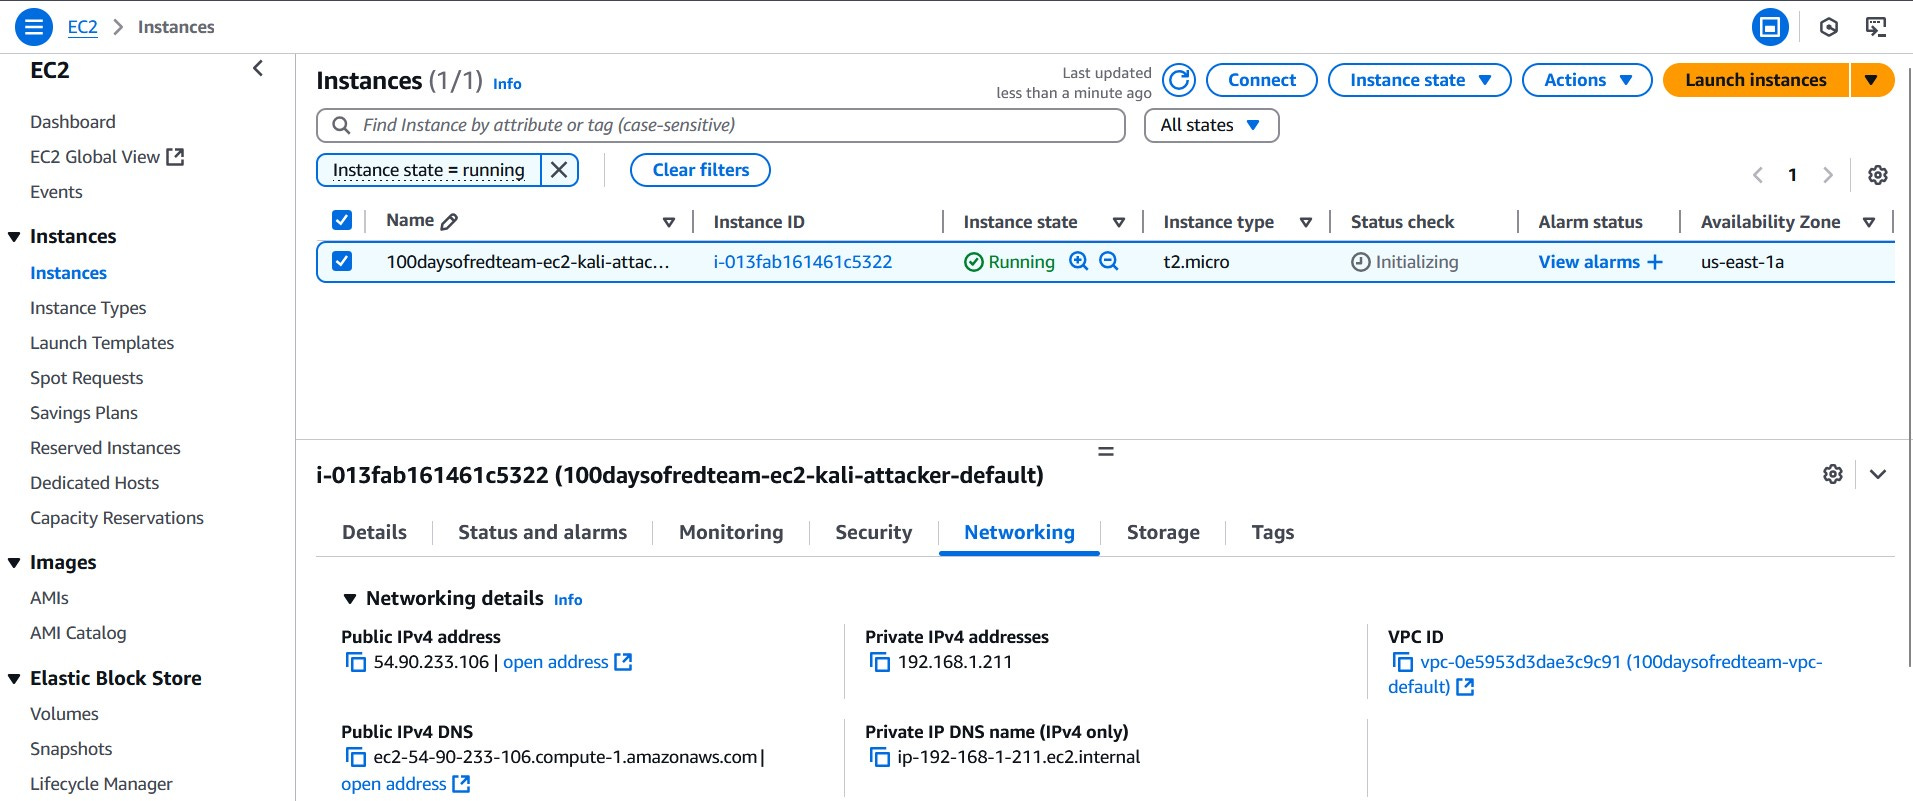Click the hexagon settings icon in top bar

(x=1828, y=27)
